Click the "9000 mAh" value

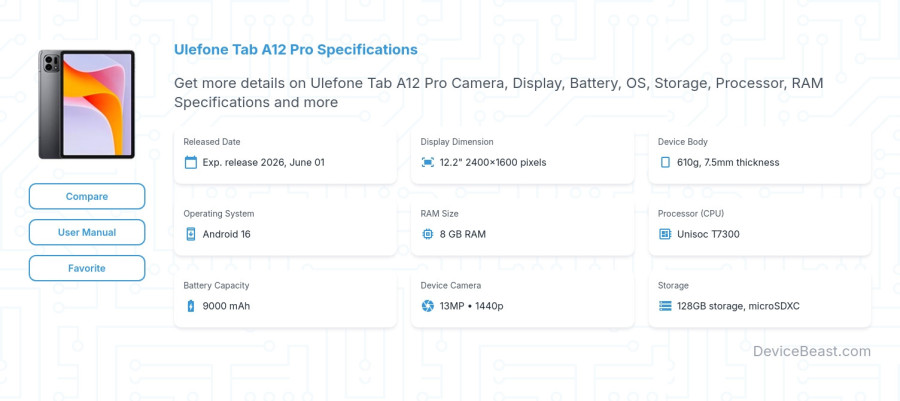point(226,306)
